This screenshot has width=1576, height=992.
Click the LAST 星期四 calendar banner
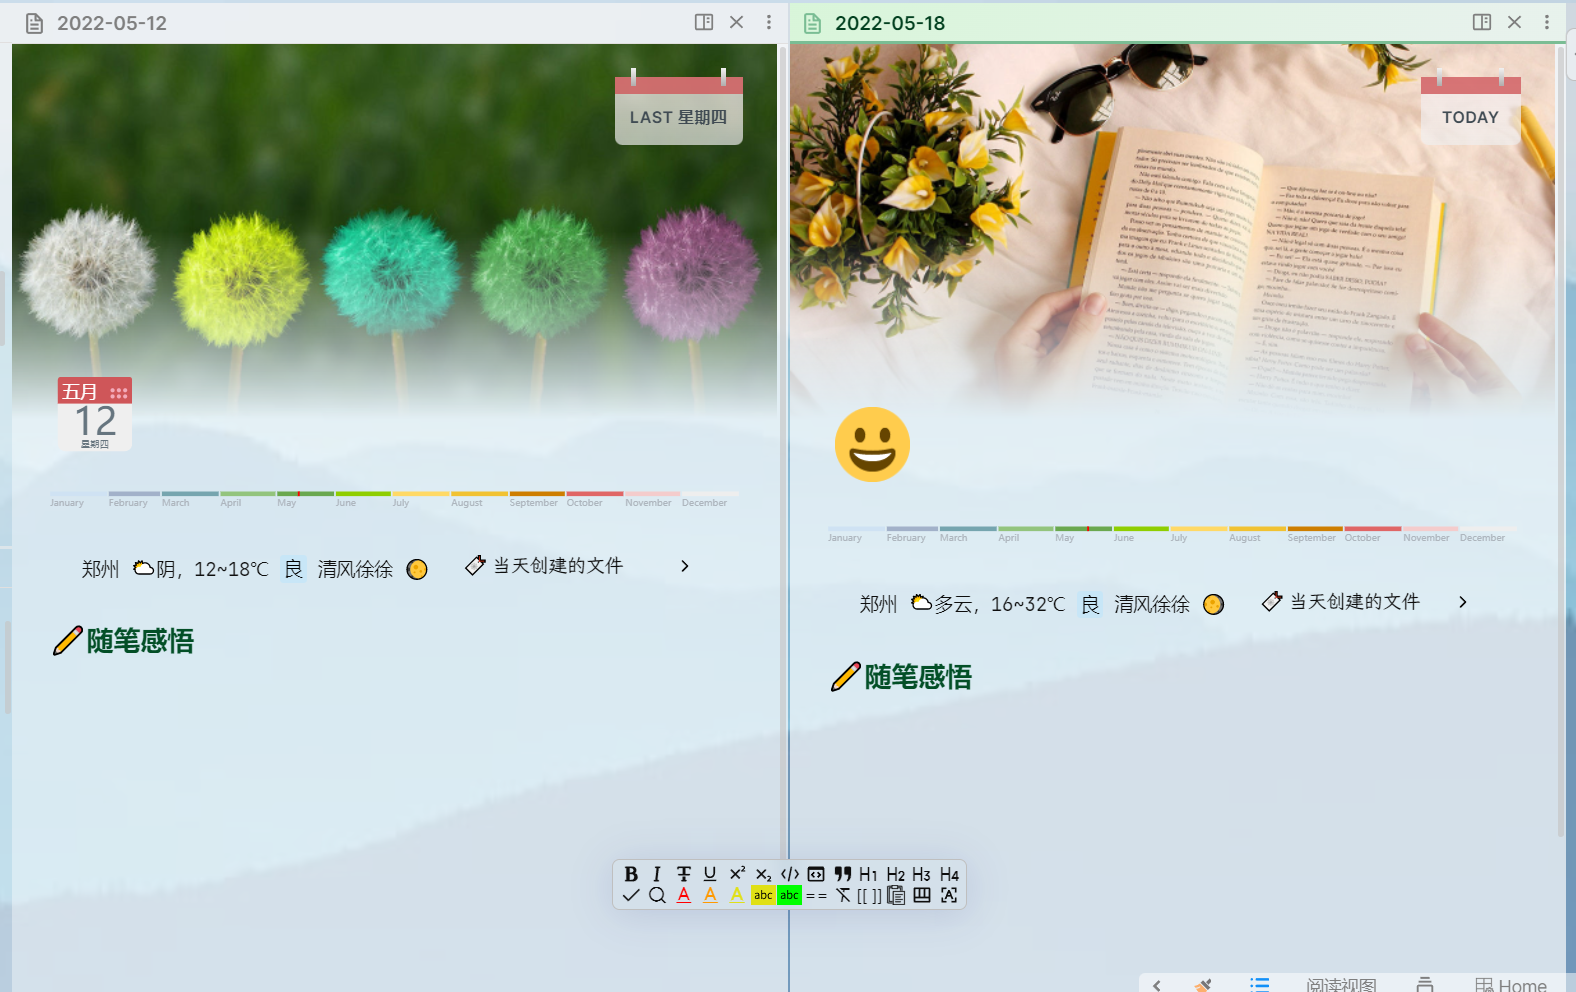679,111
